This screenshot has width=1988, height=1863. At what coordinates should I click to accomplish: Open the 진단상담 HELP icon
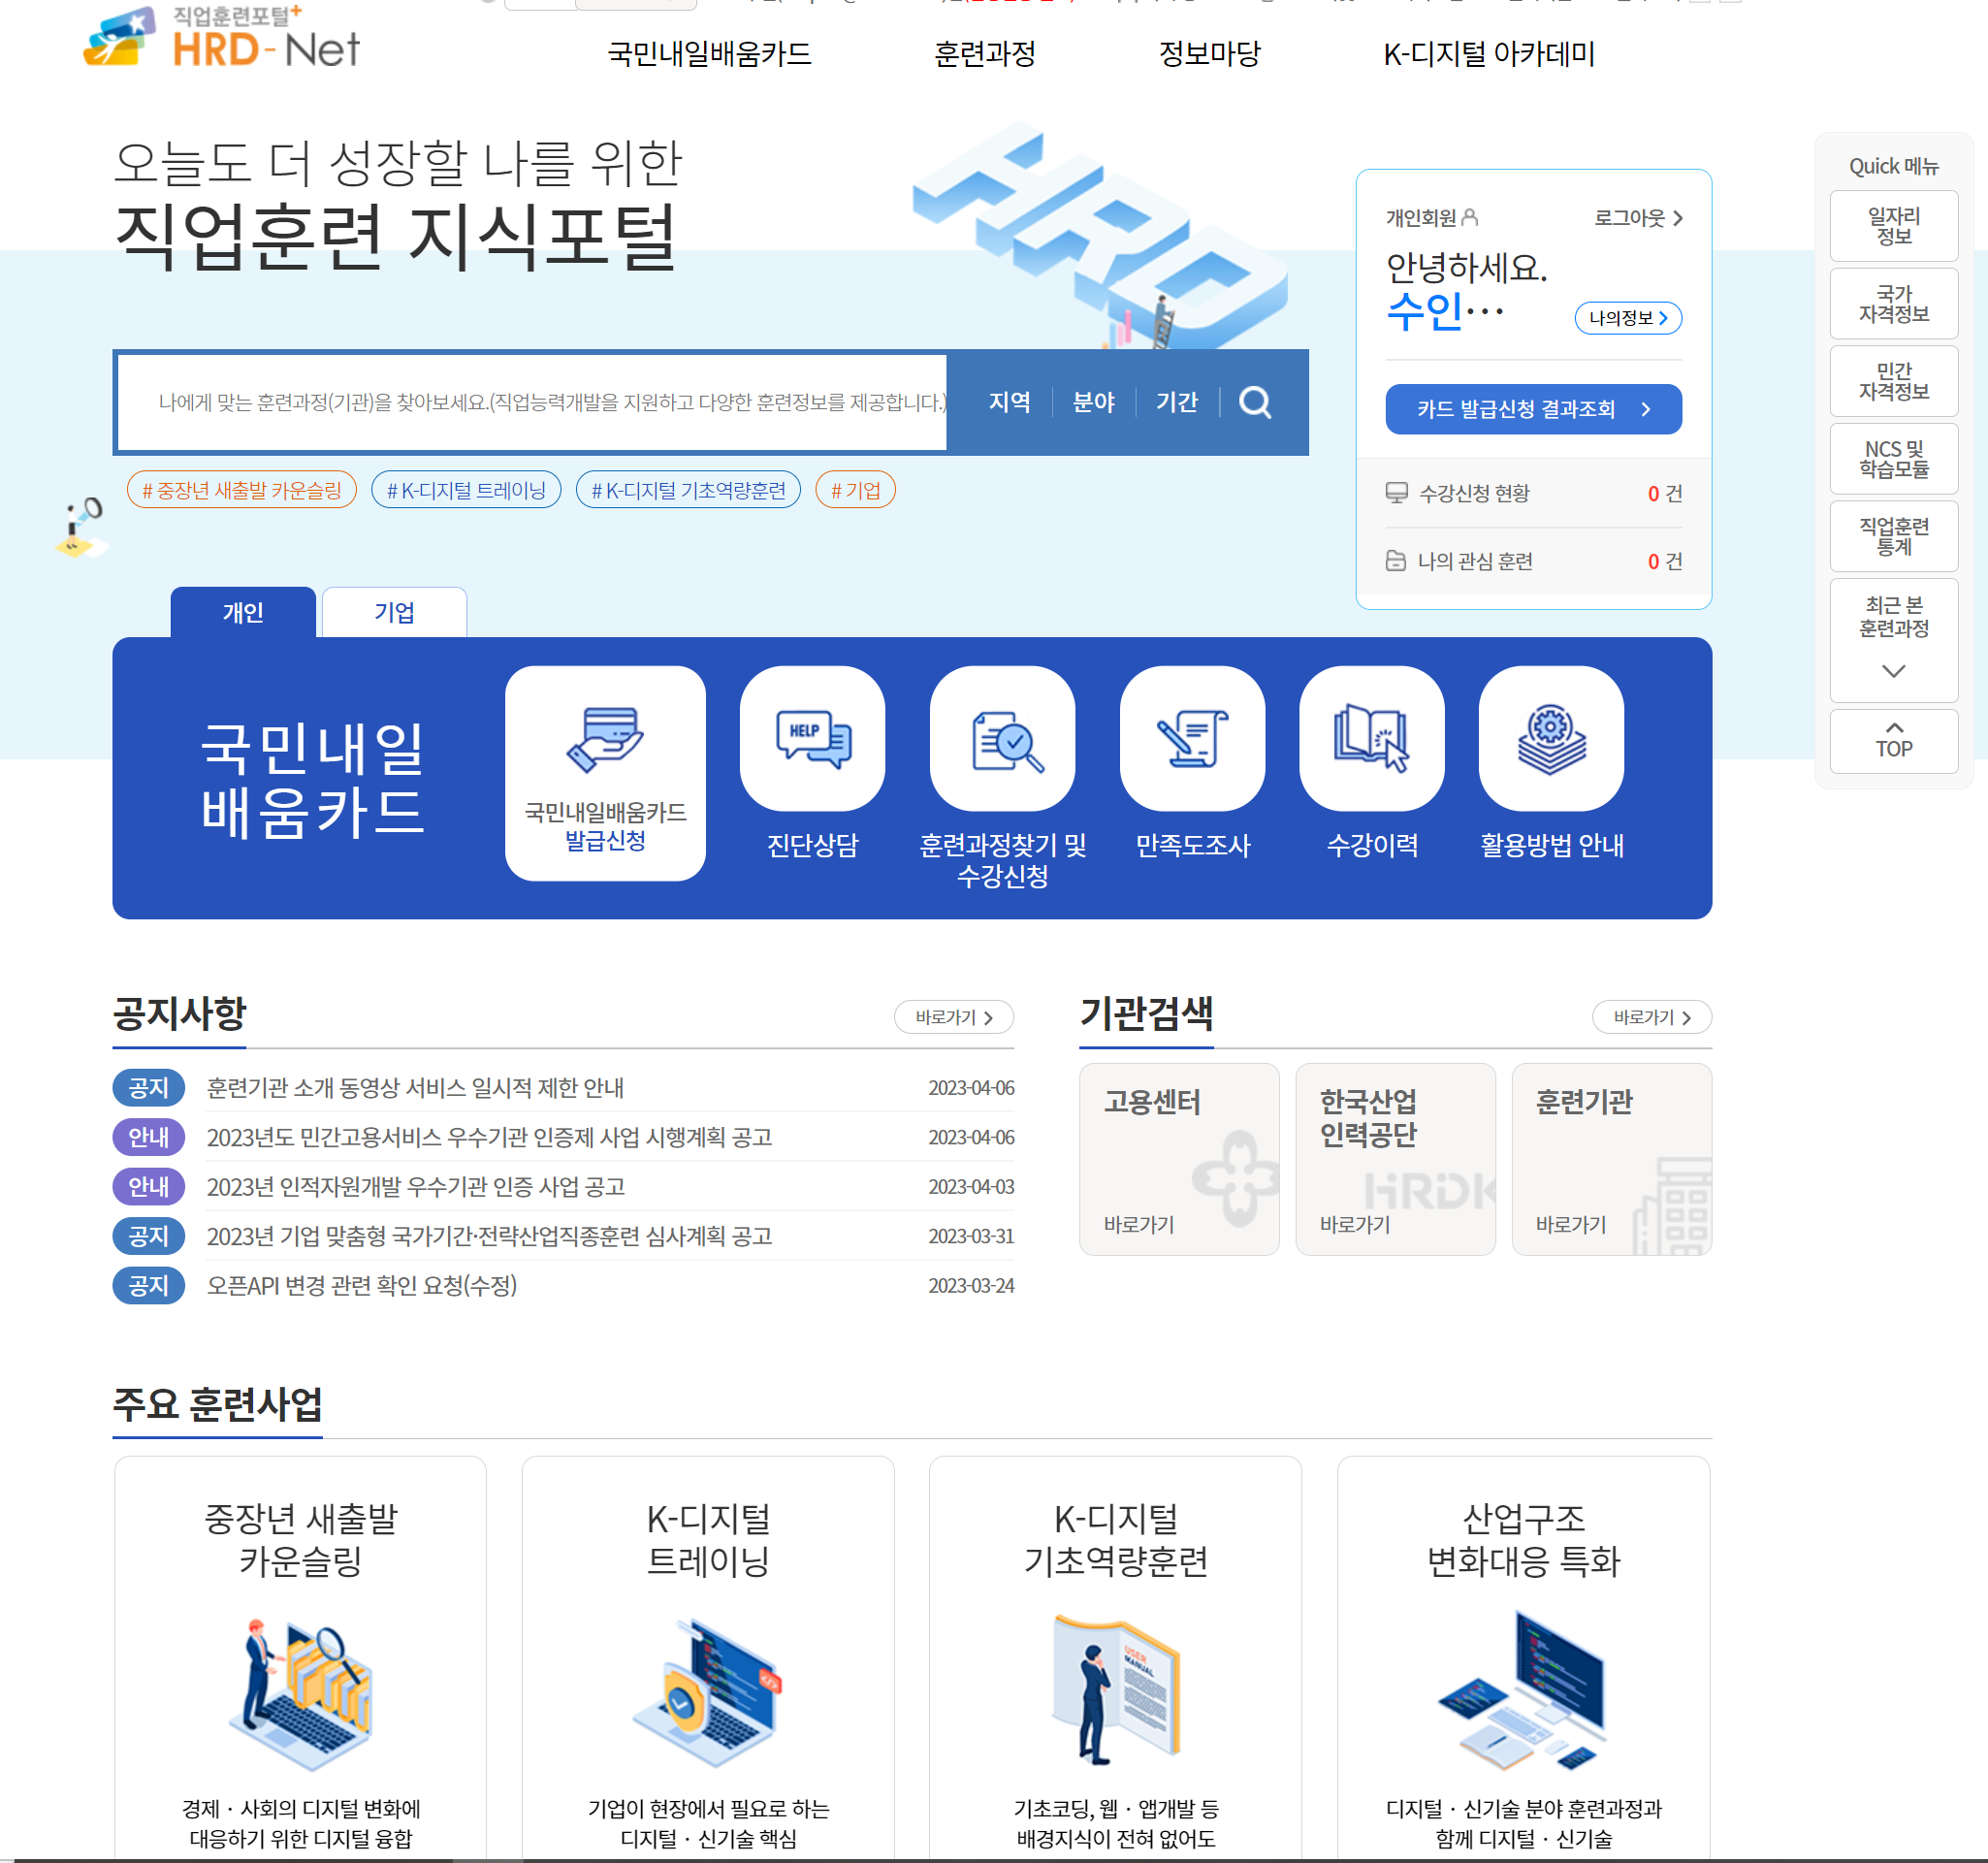[812, 738]
